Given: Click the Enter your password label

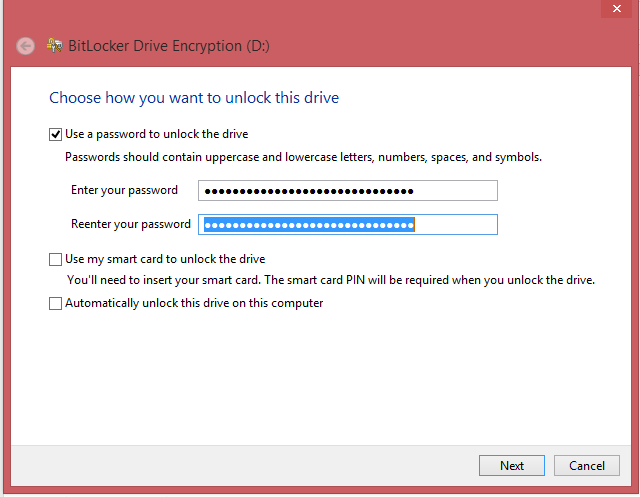Looking at the screenshot, I should coord(124,190).
